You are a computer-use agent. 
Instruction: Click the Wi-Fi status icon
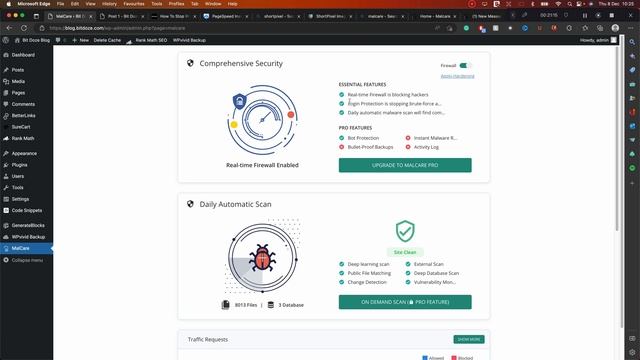tap(558, 4)
